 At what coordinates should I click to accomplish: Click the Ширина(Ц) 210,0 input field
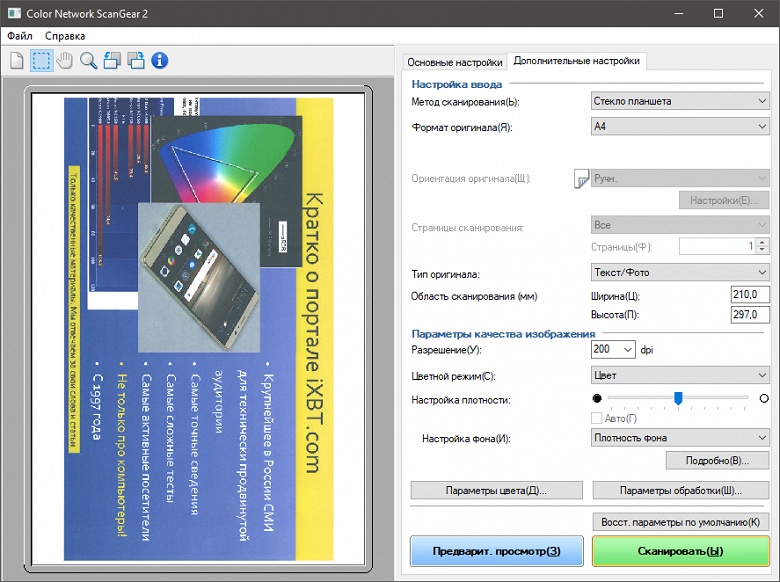pos(750,294)
